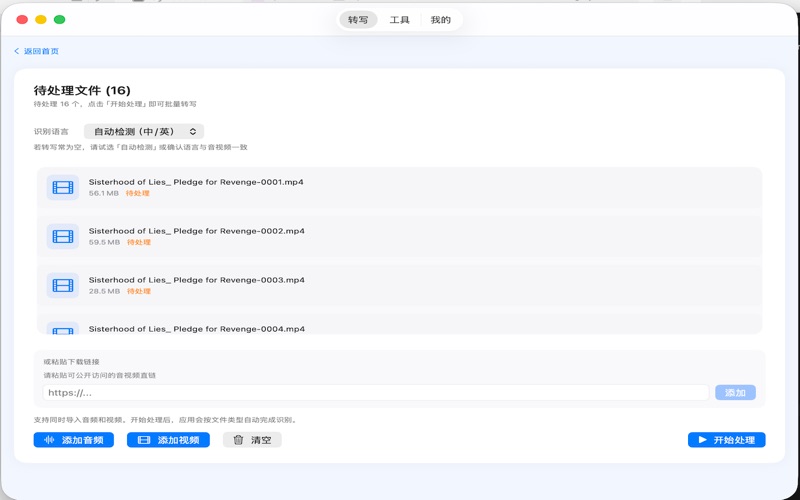Go back via 返回首页 link
800x500 pixels.
pos(37,51)
